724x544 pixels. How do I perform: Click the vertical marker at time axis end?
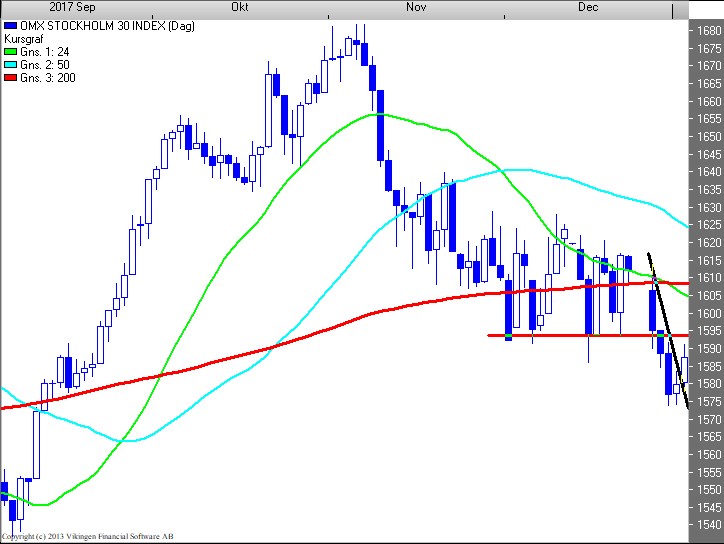click(x=672, y=9)
